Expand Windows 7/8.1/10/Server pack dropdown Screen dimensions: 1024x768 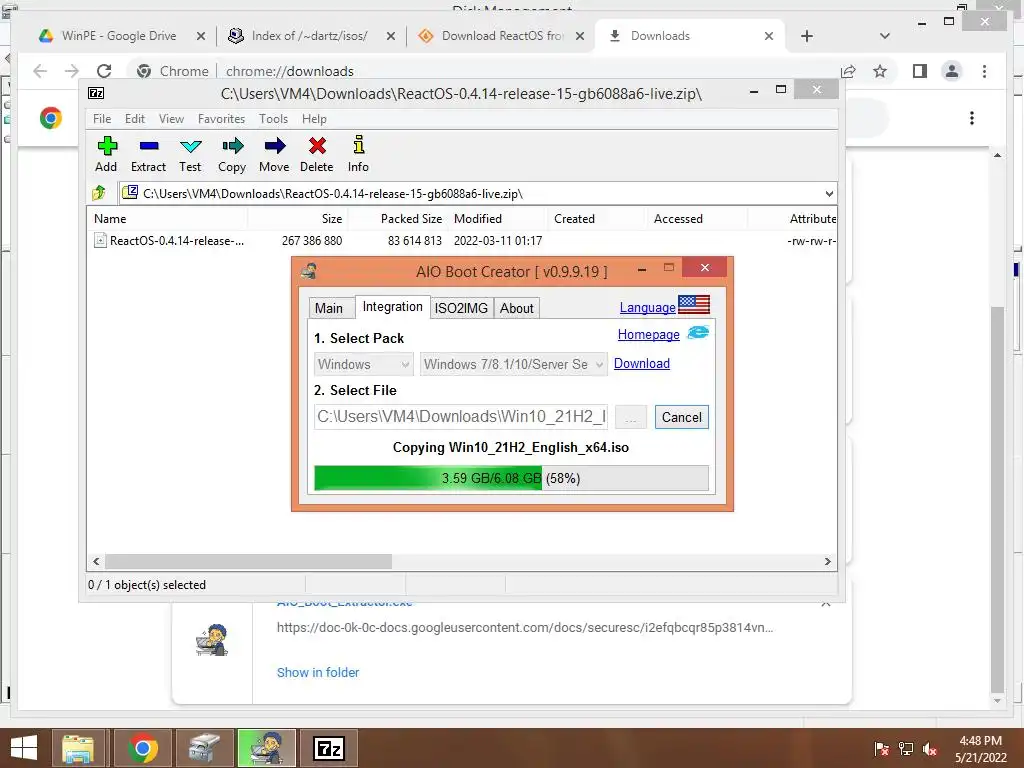pyautogui.click(x=513, y=364)
